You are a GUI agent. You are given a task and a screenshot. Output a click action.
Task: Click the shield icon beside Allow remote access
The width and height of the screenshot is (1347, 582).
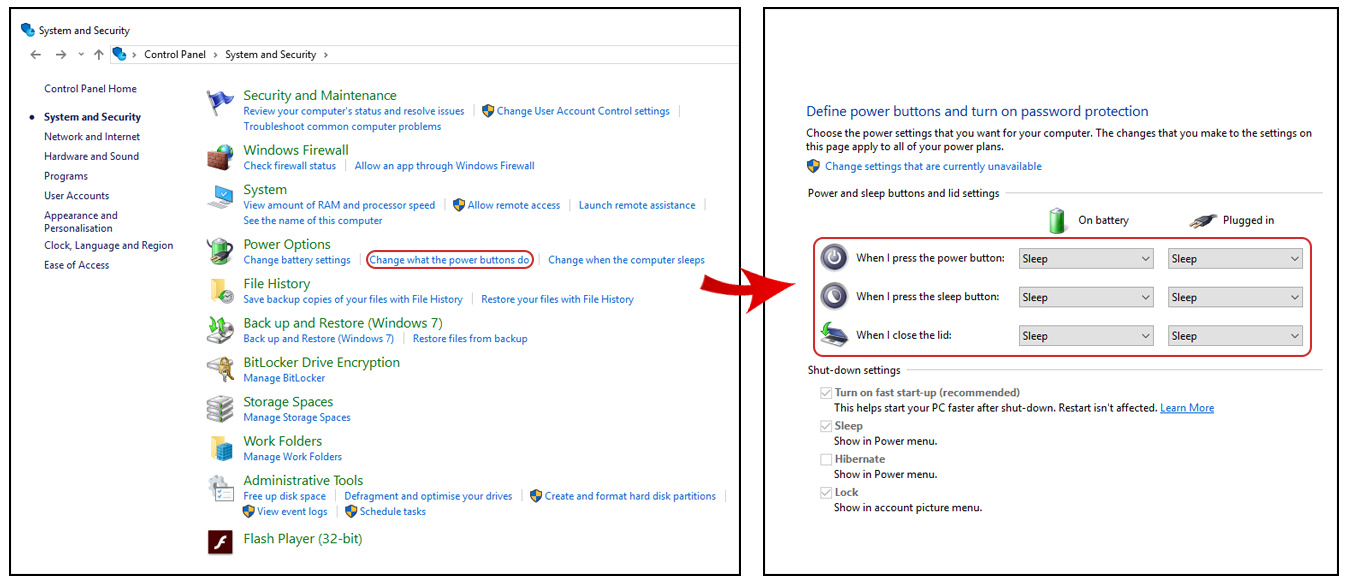(459, 205)
